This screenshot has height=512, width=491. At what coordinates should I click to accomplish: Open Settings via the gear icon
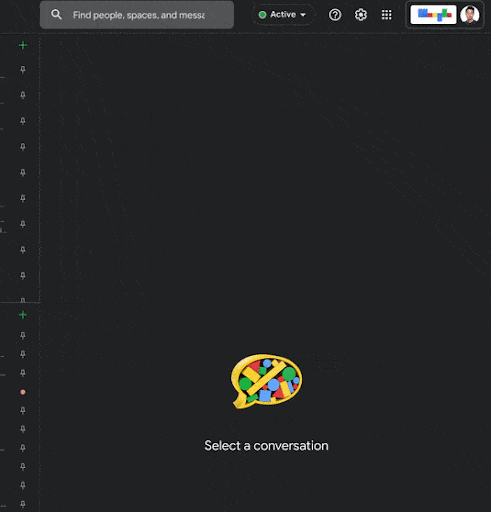[361, 15]
